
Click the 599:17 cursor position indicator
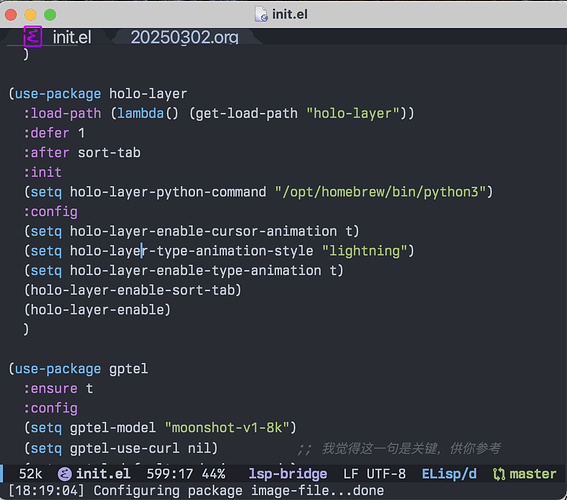pos(170,474)
